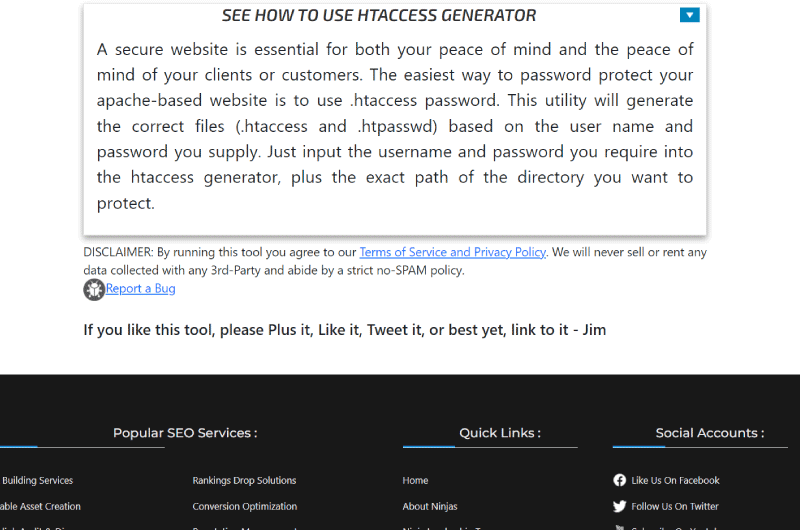Click the See How To Use heading
The image size is (800, 530).
tap(379, 15)
